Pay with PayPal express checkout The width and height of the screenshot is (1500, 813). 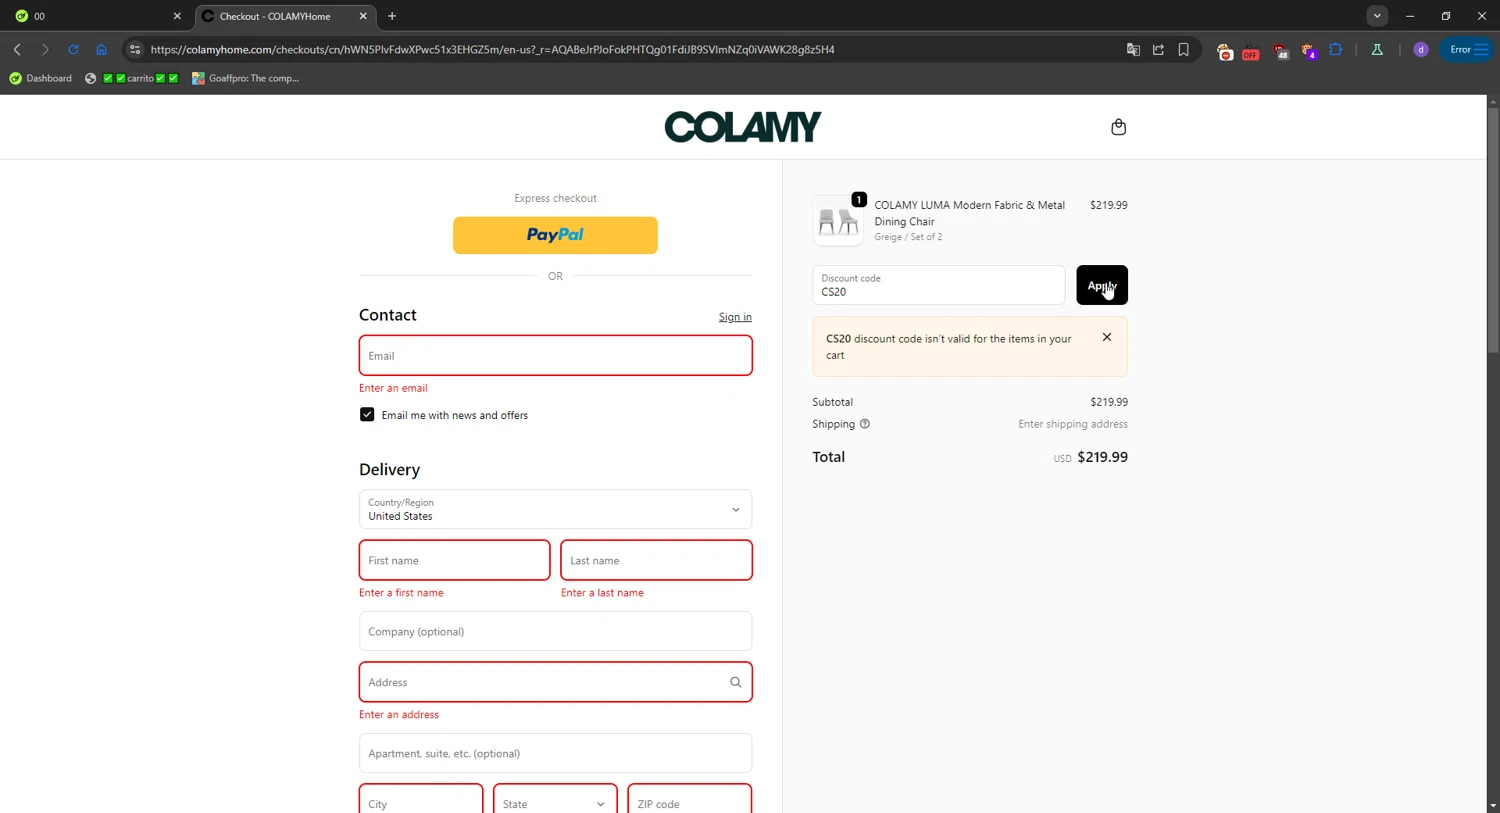pos(555,235)
